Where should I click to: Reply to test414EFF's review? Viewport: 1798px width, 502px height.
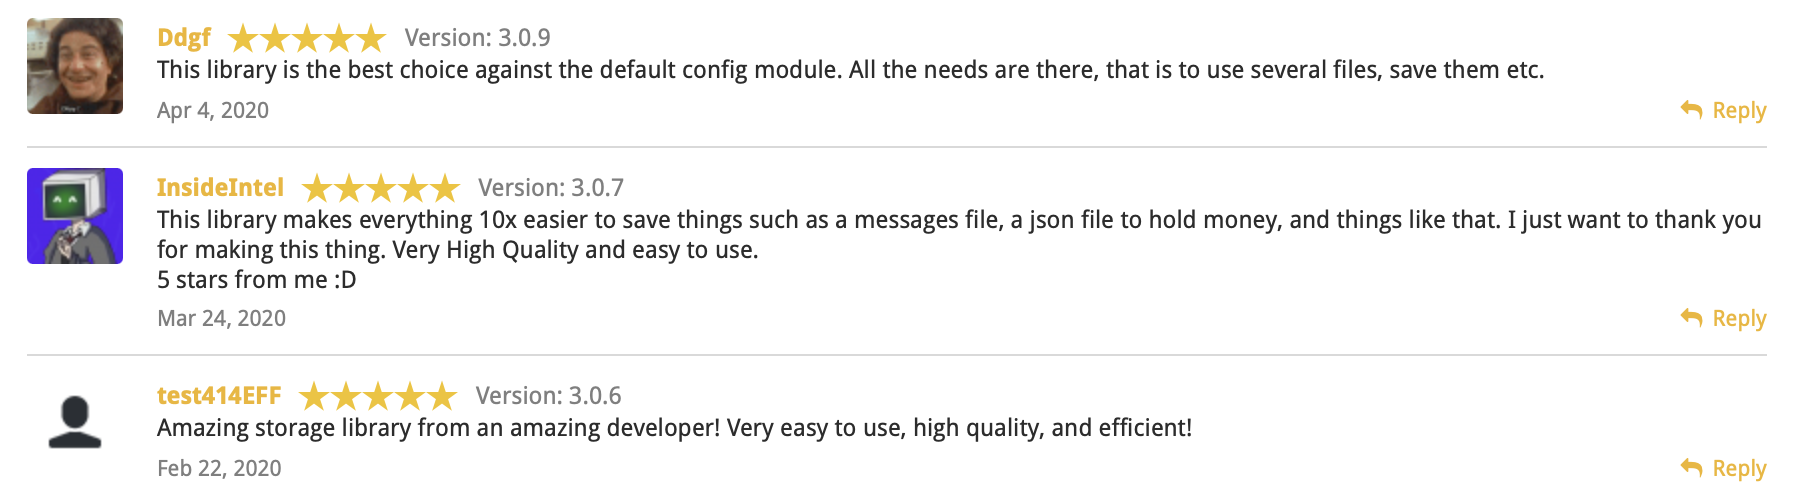click(x=1738, y=468)
